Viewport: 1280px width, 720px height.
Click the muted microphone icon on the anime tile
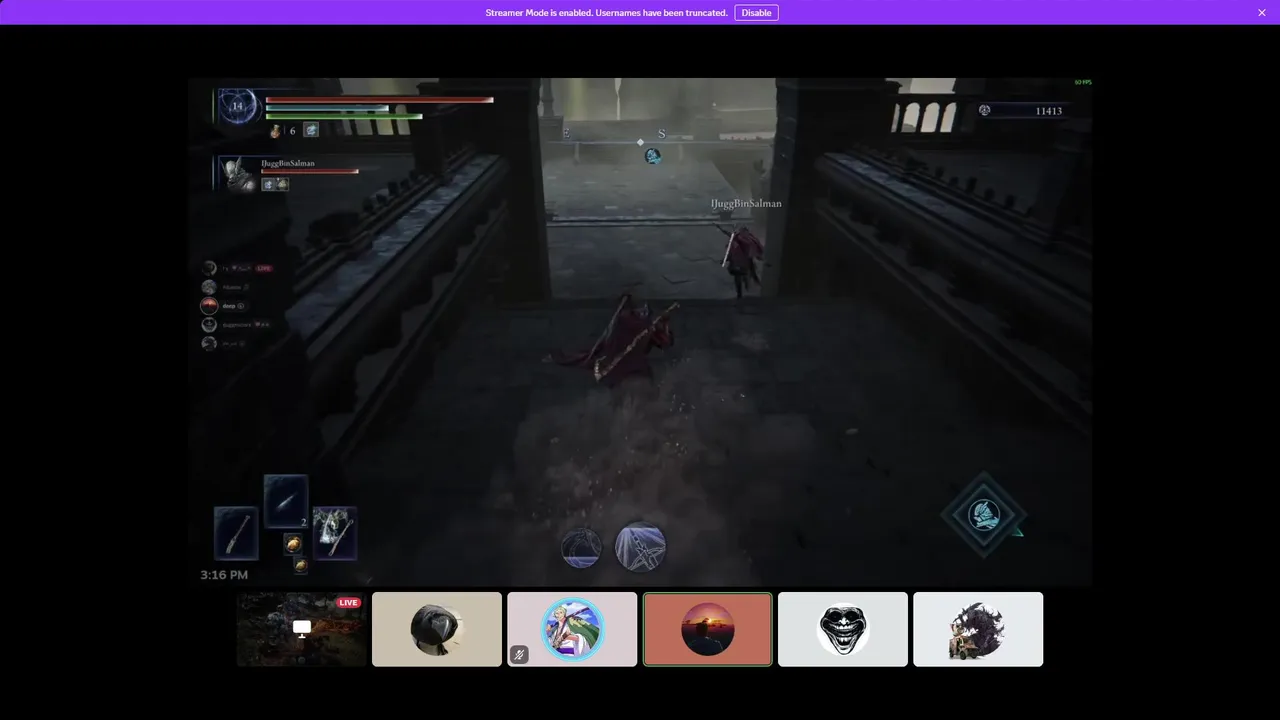coord(519,655)
